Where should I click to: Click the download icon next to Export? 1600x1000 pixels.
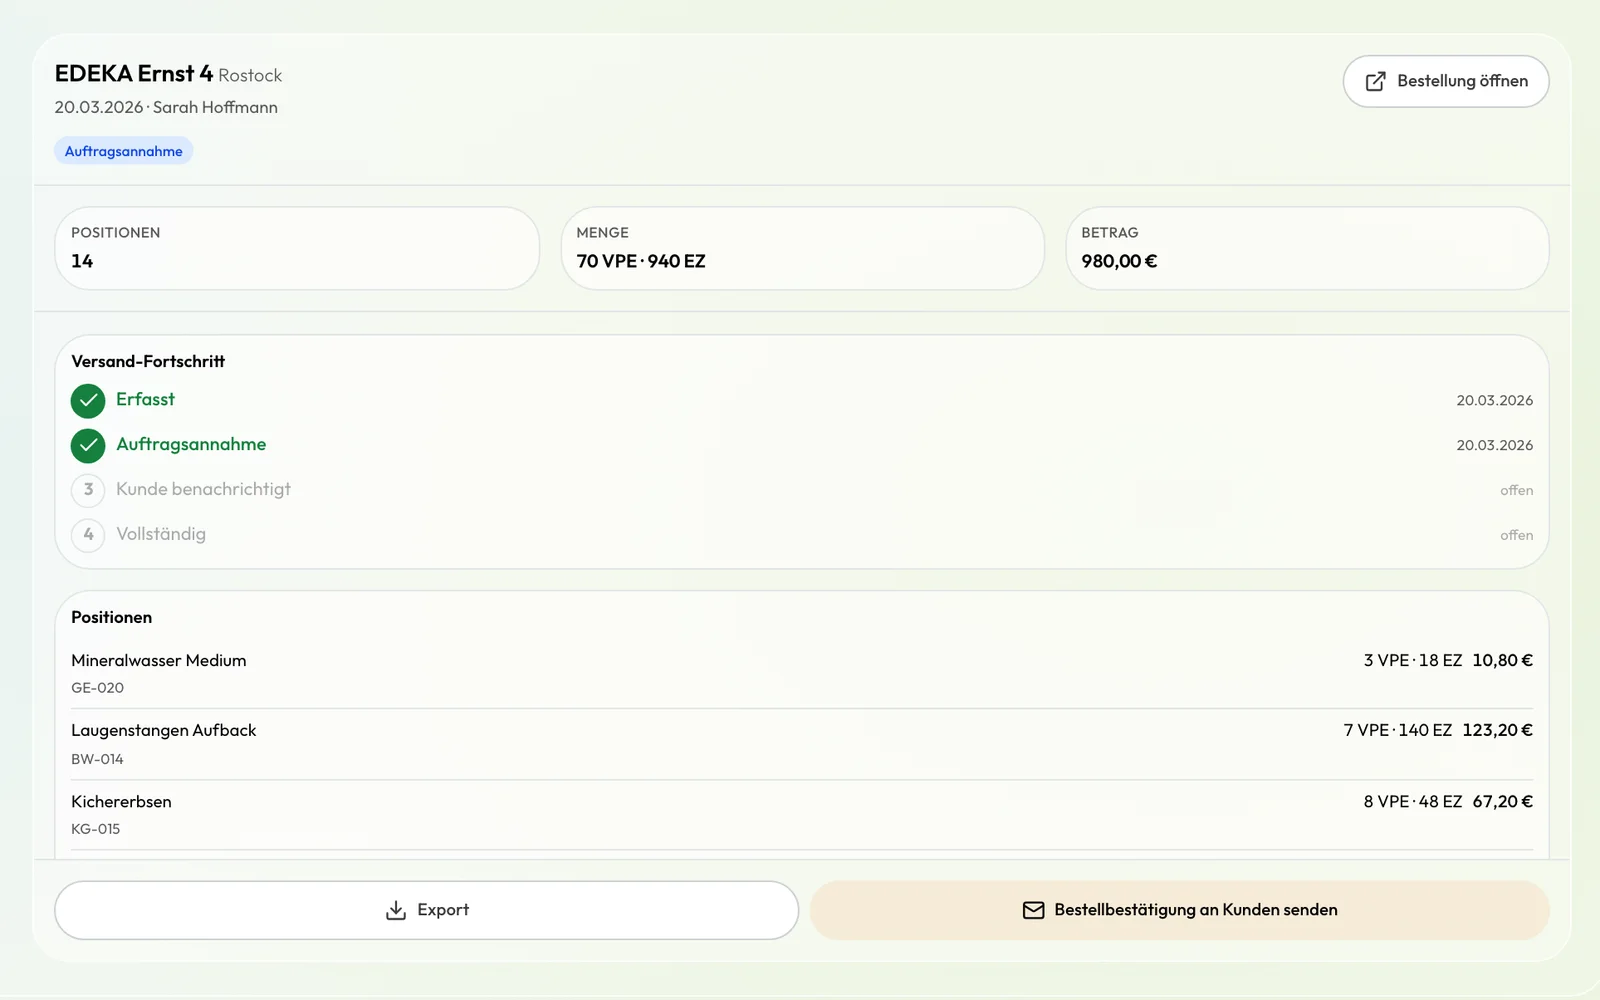point(396,910)
